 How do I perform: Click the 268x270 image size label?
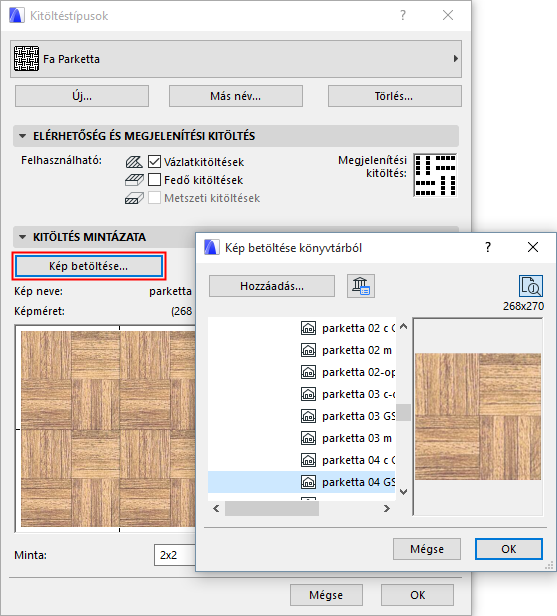click(524, 306)
